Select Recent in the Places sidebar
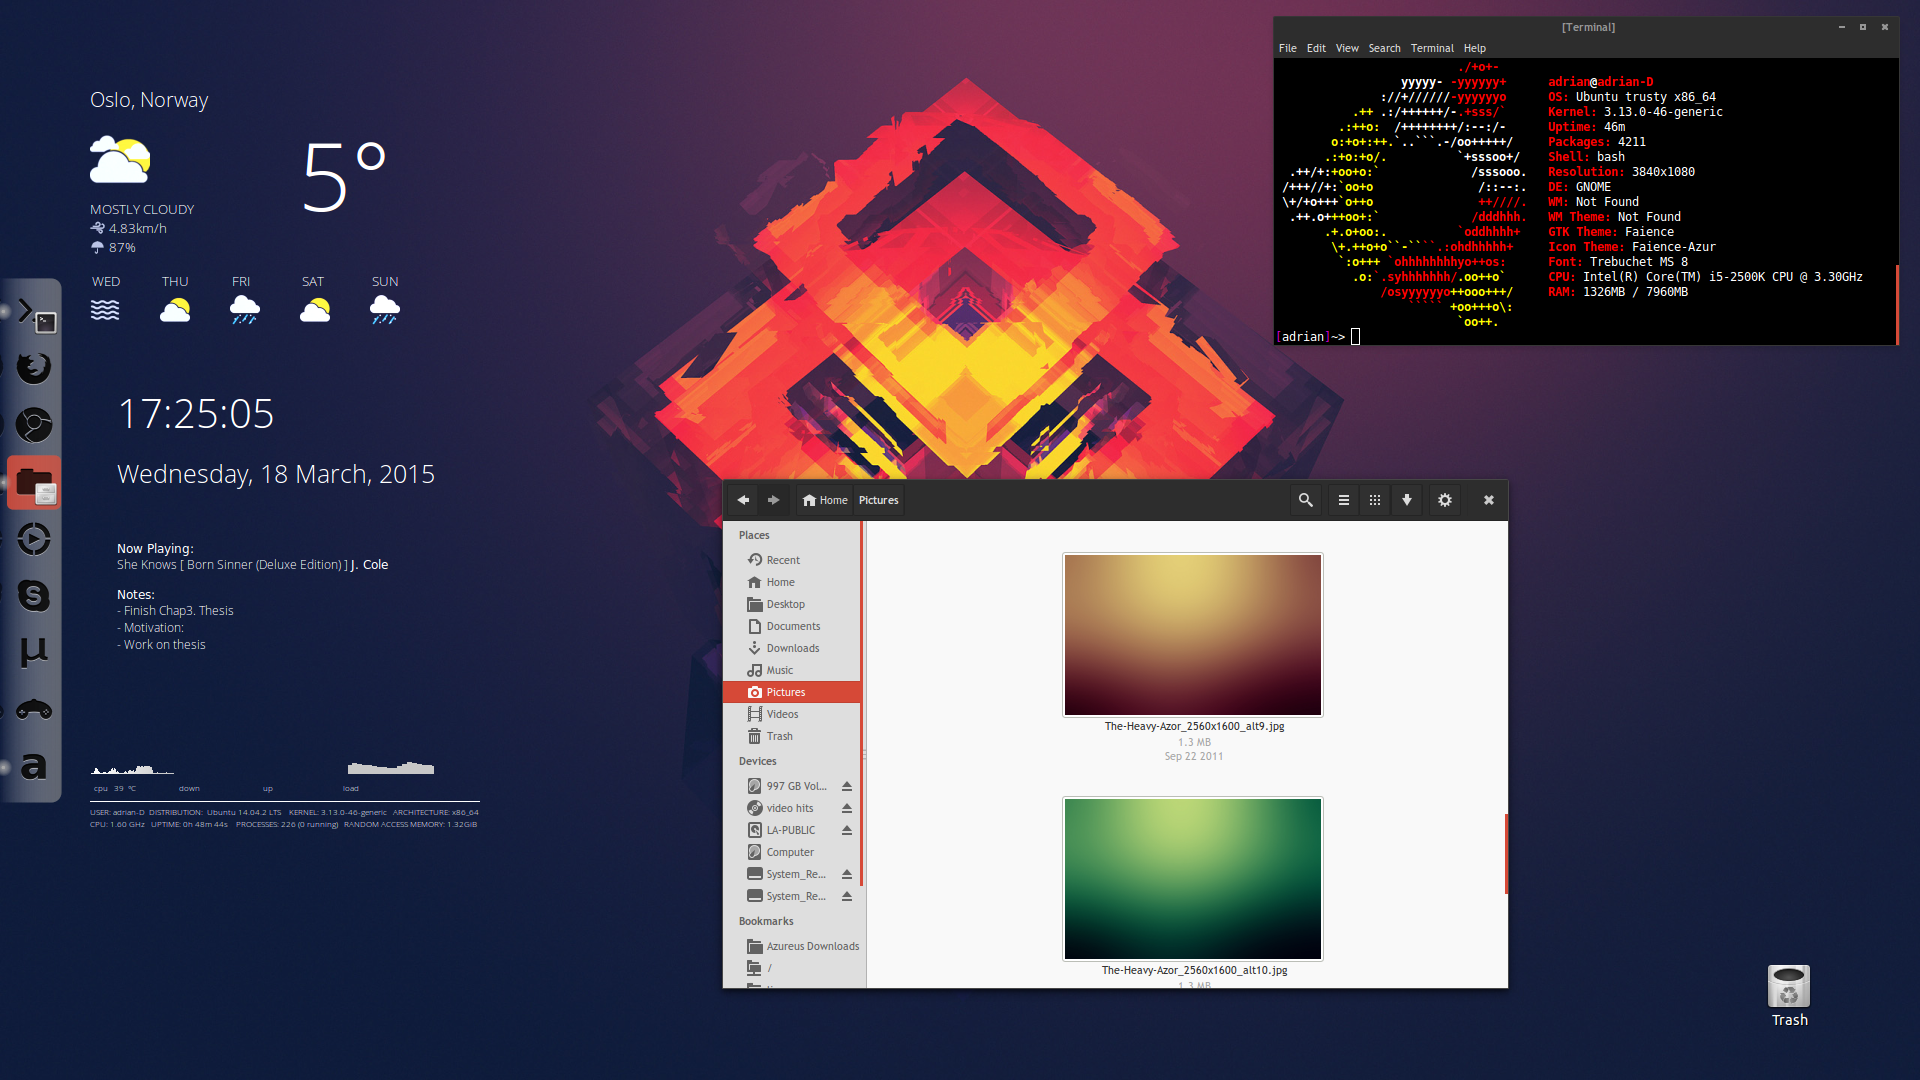This screenshot has width=1920, height=1080. [x=792, y=560]
